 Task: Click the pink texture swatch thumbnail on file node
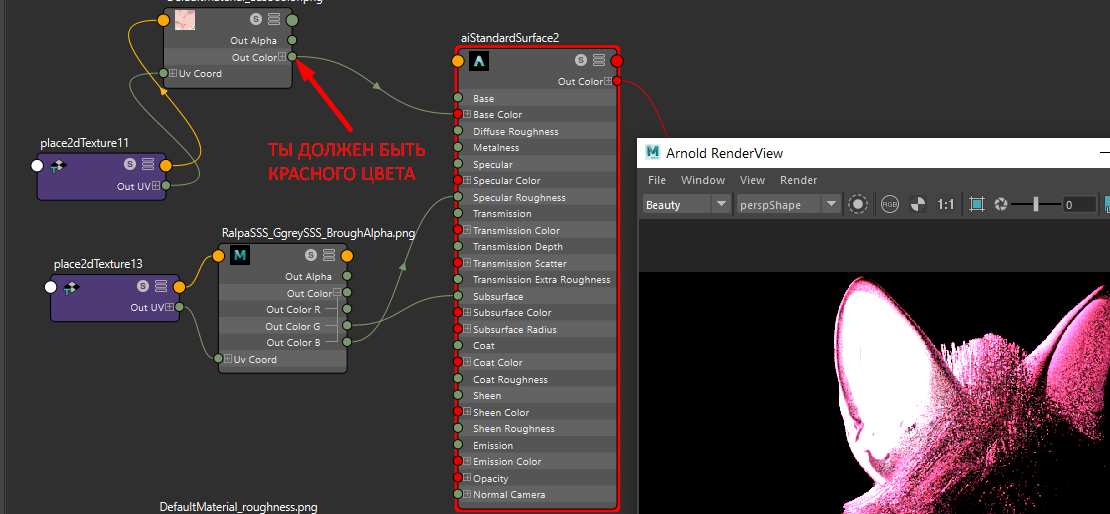[x=185, y=20]
